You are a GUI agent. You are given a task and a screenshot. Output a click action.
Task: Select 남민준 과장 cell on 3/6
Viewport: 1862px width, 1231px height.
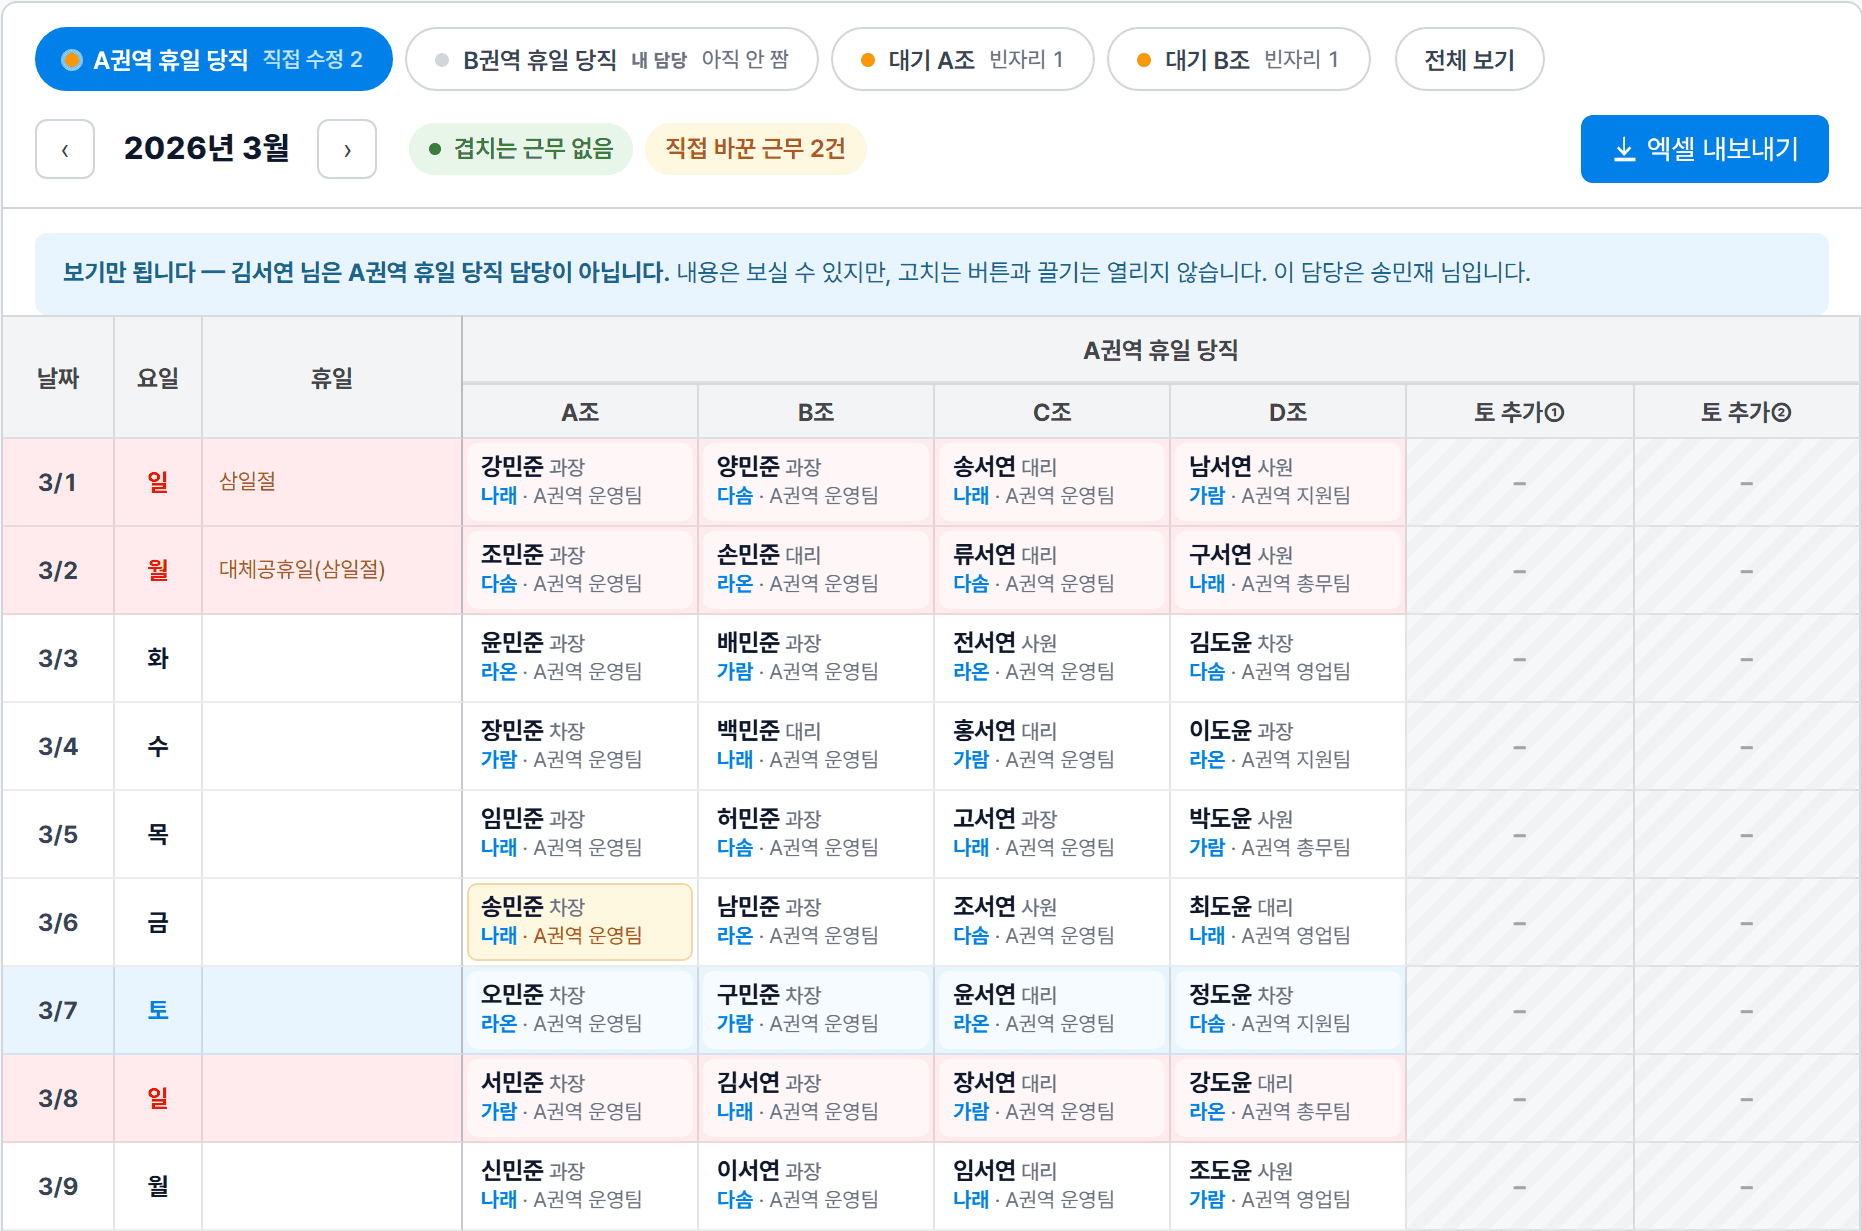816,921
